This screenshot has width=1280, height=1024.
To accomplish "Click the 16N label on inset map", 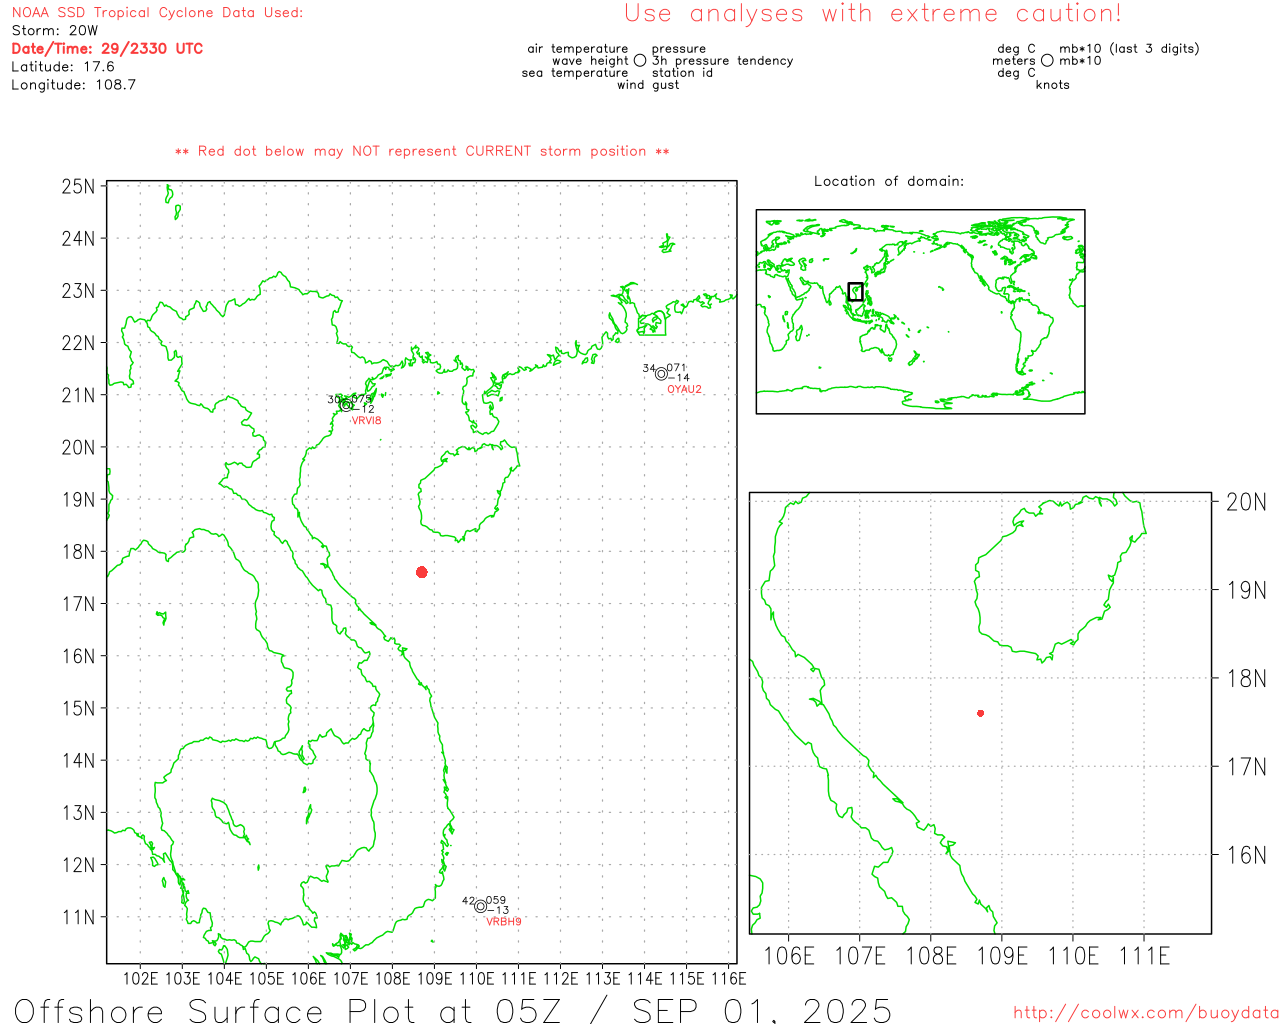I will click(x=1246, y=855).
